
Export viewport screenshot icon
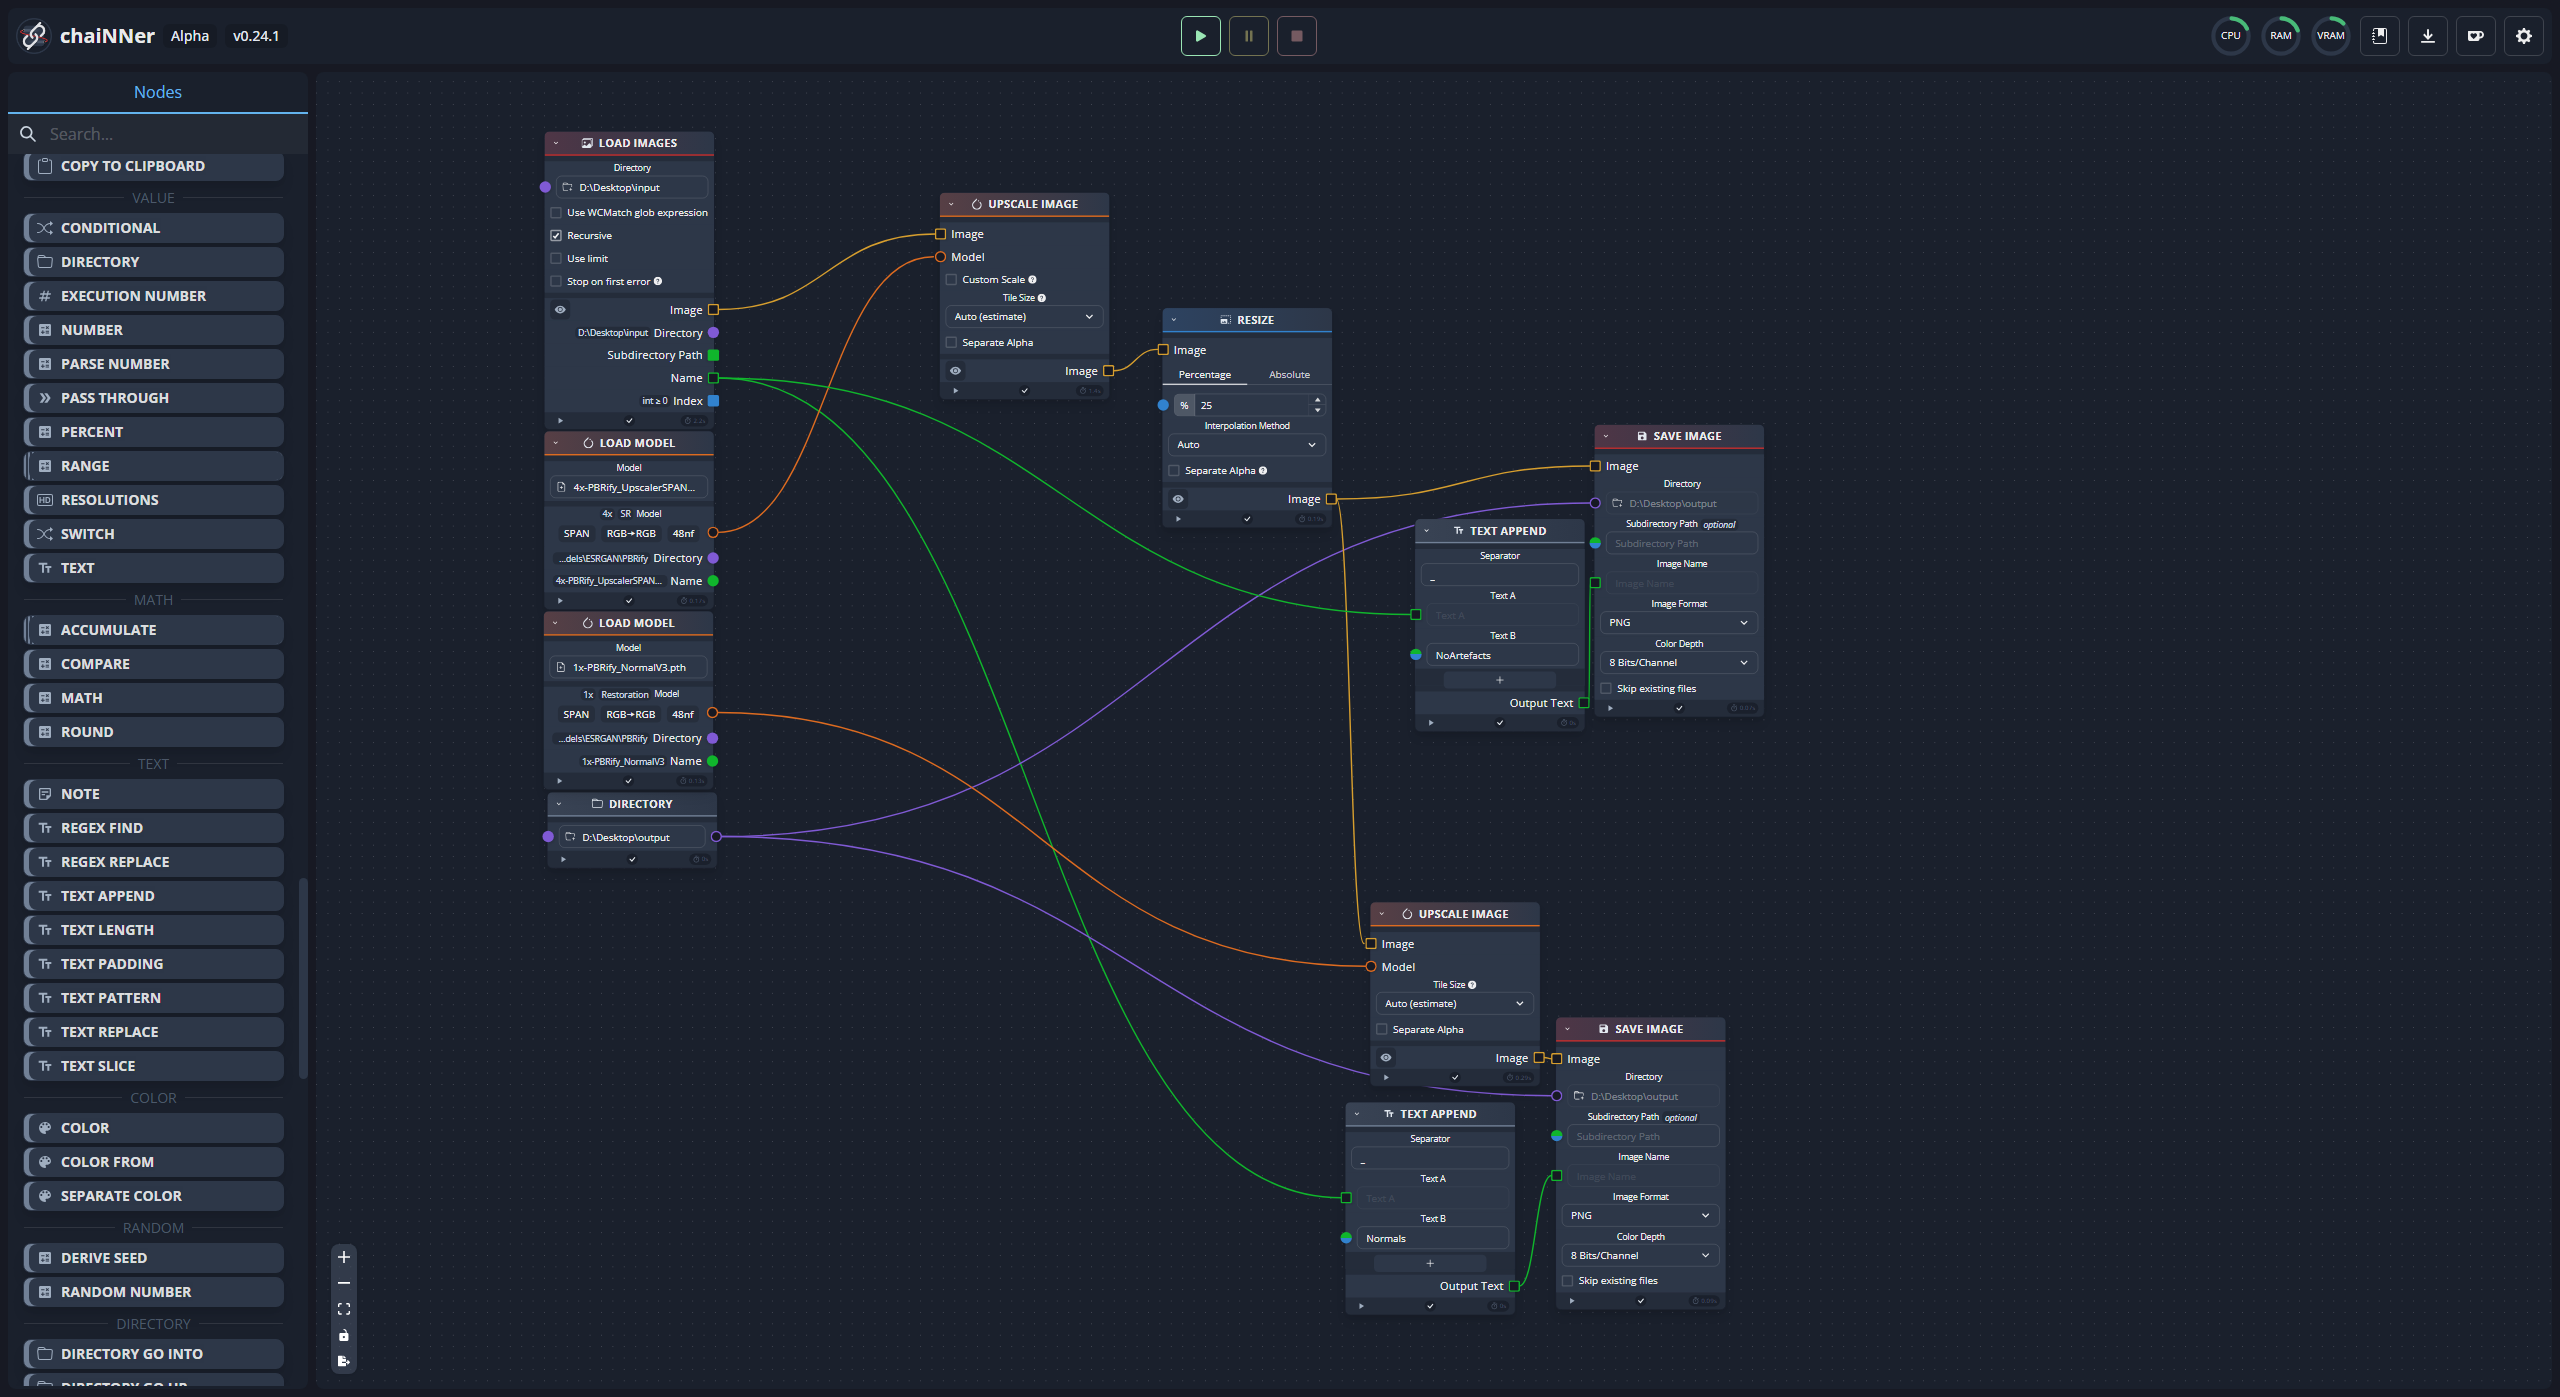tap(343, 1361)
